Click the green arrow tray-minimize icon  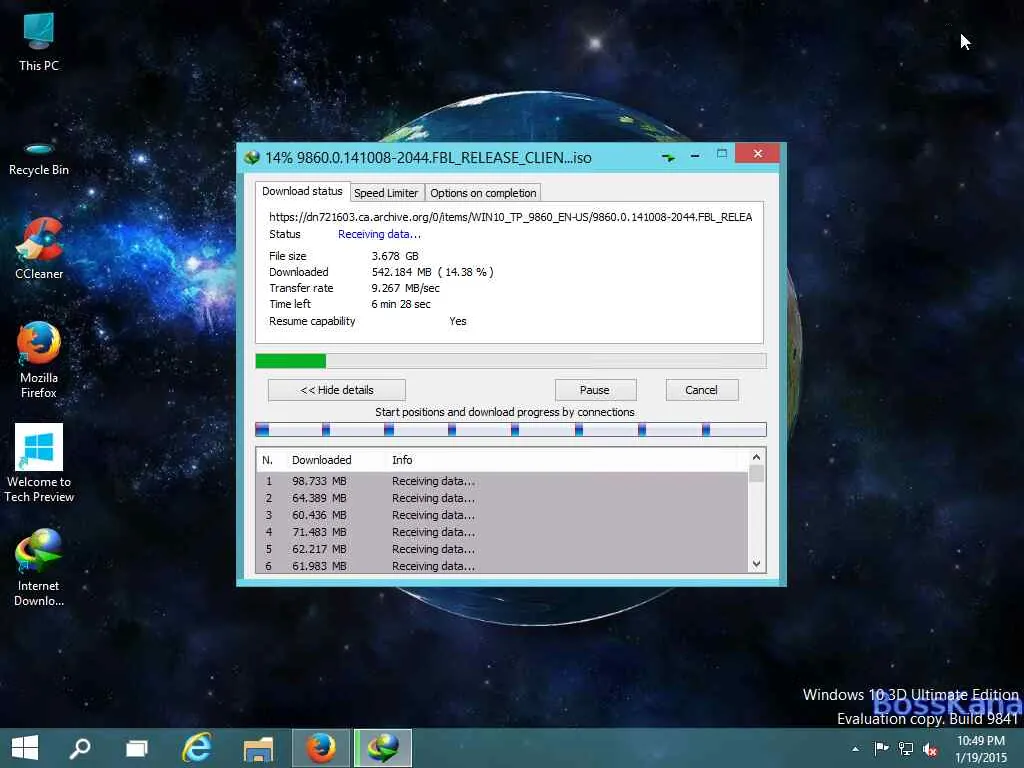click(x=668, y=157)
